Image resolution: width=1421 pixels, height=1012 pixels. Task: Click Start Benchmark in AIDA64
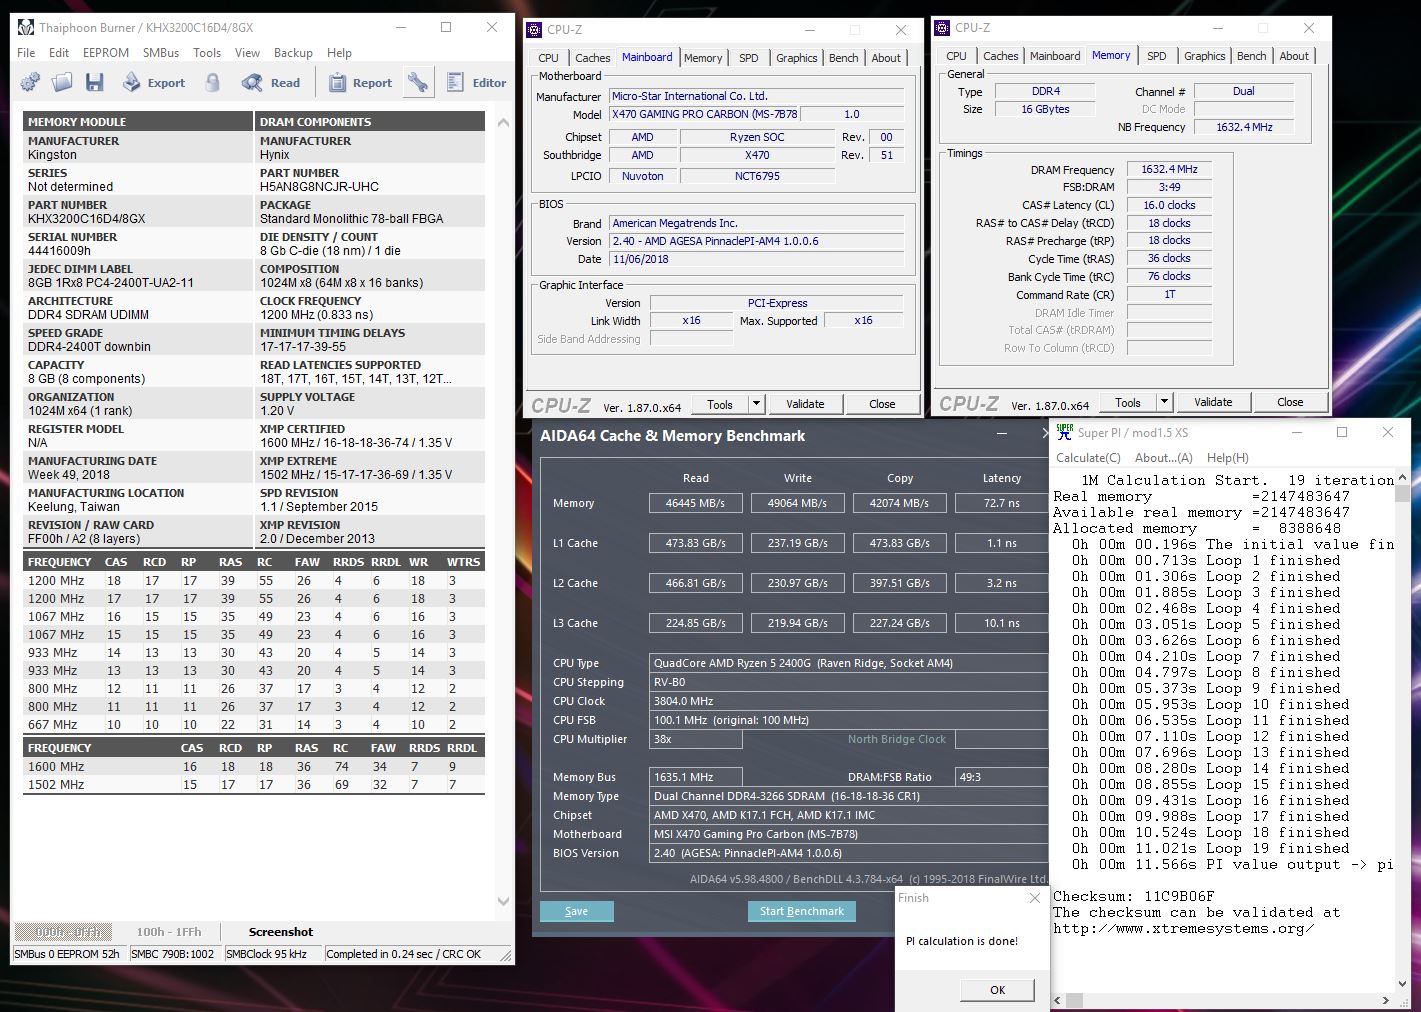tap(801, 911)
